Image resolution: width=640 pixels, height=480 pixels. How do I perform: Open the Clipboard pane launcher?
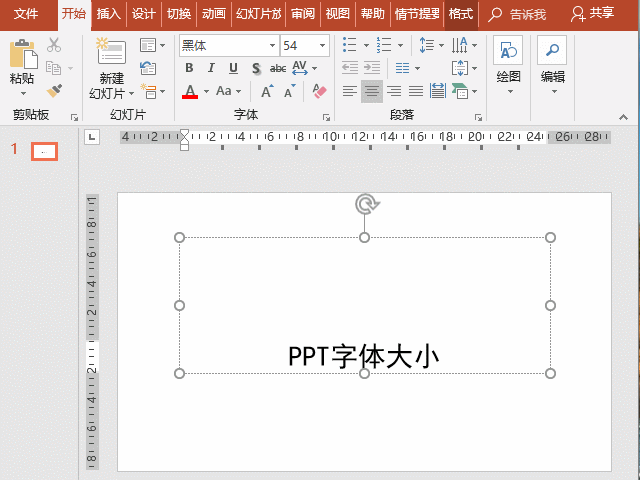[74, 118]
